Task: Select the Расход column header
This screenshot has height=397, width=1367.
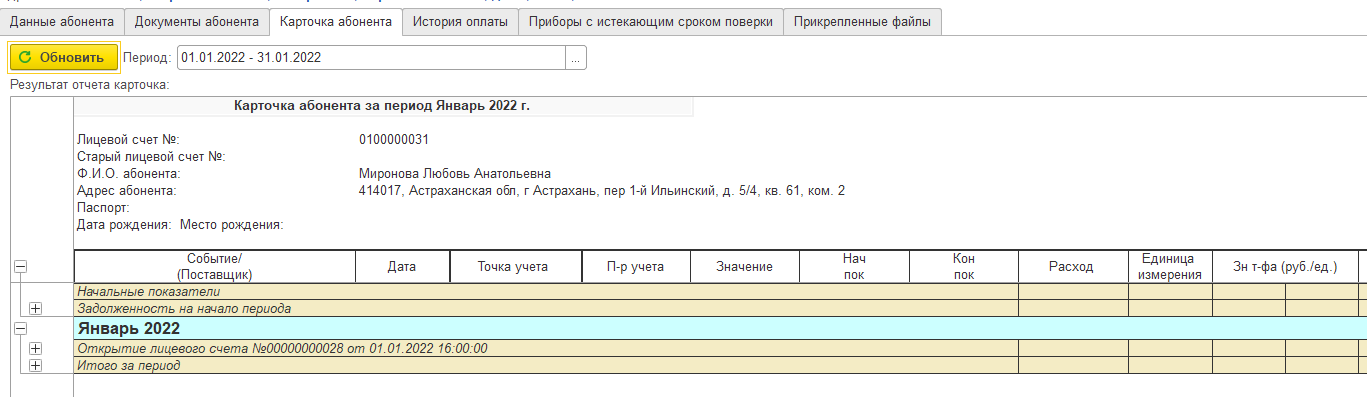Action: [1072, 267]
